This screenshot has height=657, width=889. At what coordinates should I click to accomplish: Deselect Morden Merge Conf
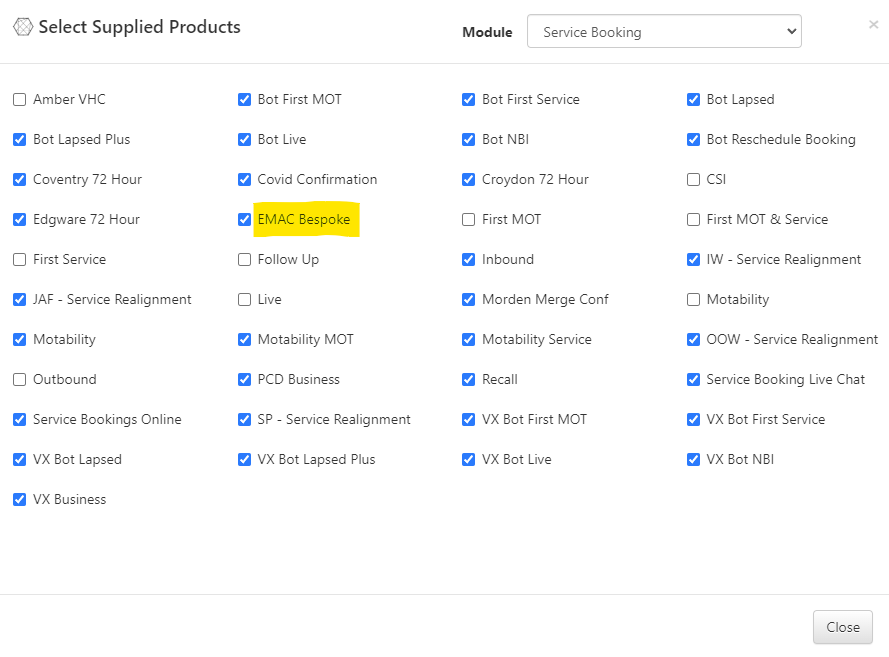coord(468,299)
